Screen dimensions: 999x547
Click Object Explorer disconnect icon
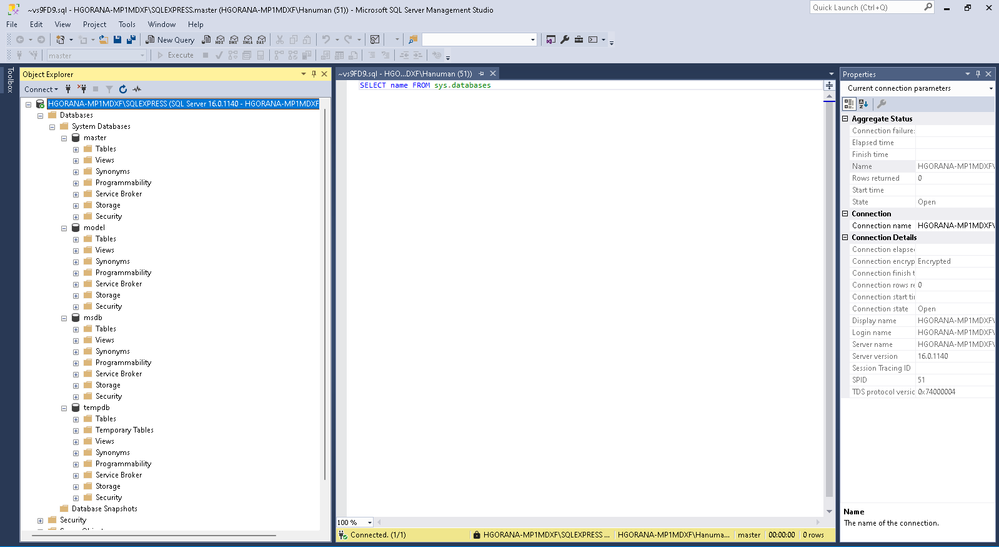82,90
